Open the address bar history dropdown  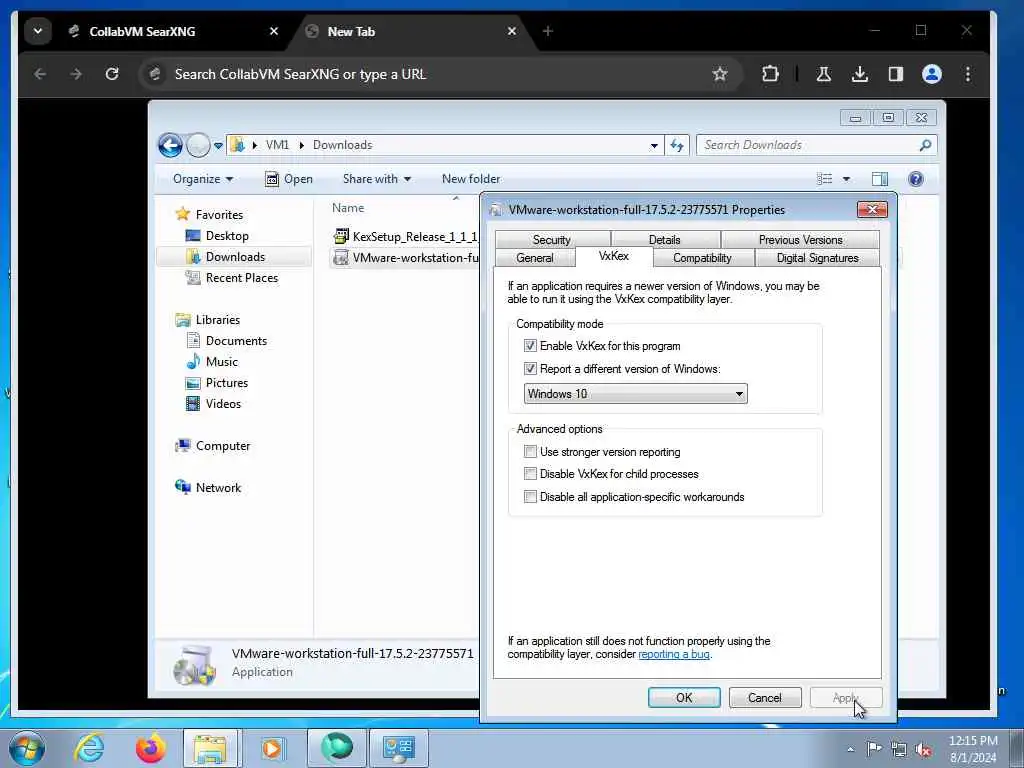654,145
